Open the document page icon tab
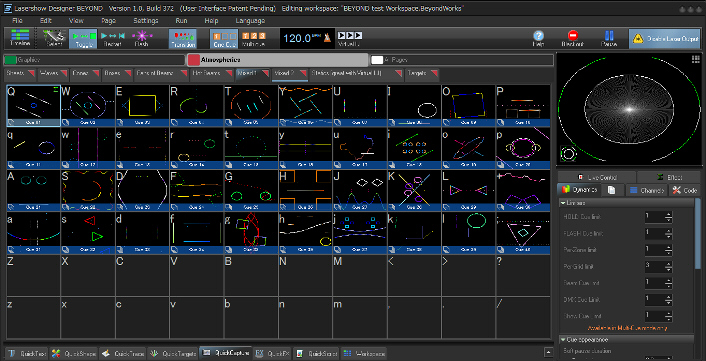The height and width of the screenshot is (361, 706). (612, 190)
